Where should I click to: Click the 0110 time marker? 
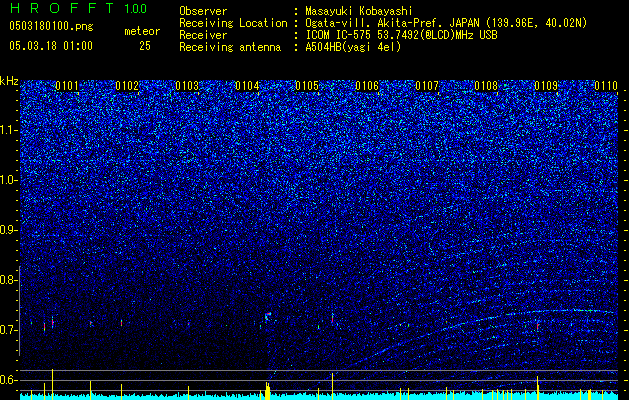(606, 86)
